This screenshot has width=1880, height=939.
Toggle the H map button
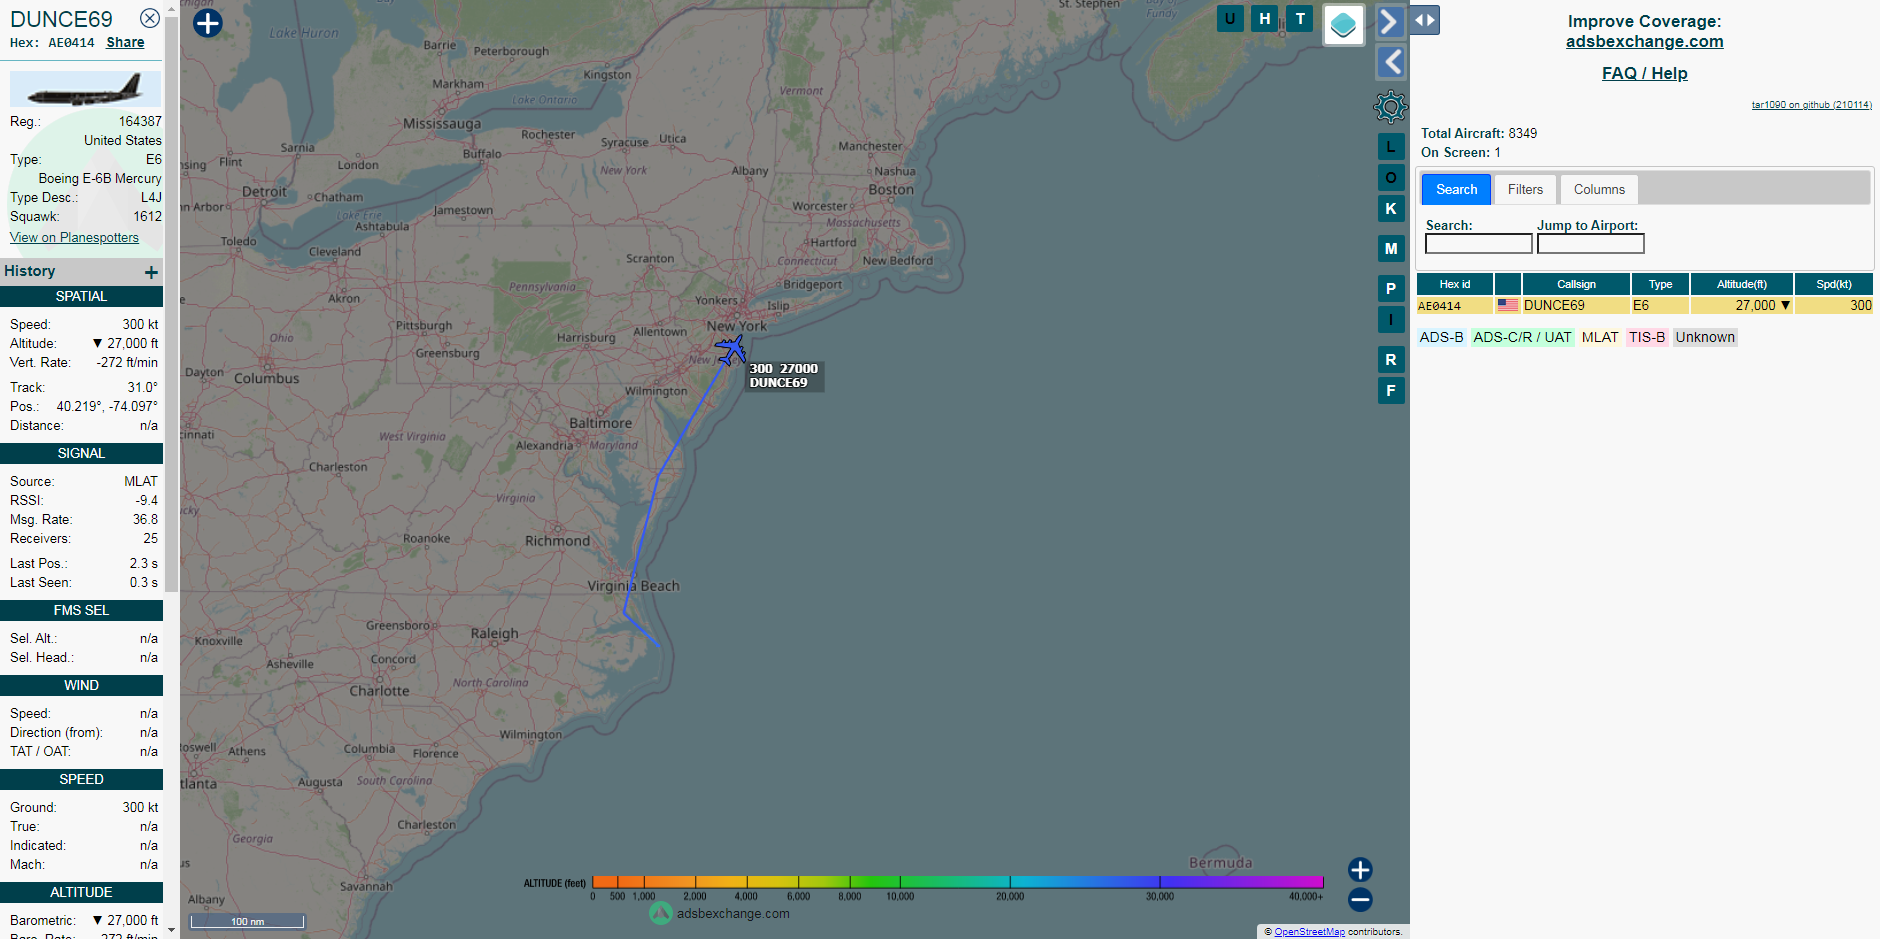[x=1265, y=18]
